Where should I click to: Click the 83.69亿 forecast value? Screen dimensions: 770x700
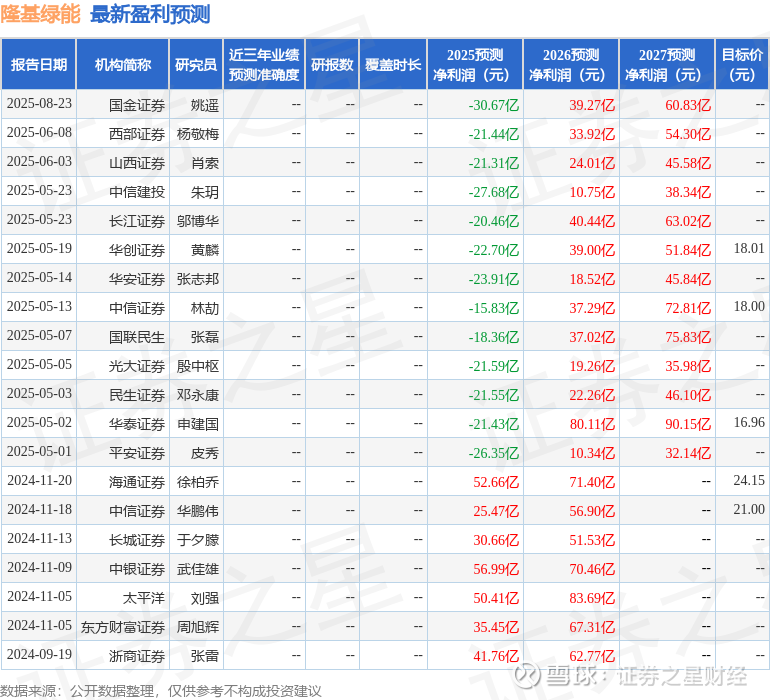[592, 598]
